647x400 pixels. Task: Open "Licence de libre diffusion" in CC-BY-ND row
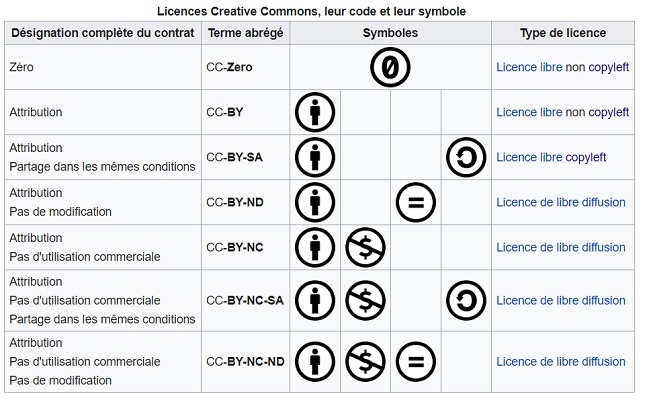click(560, 202)
